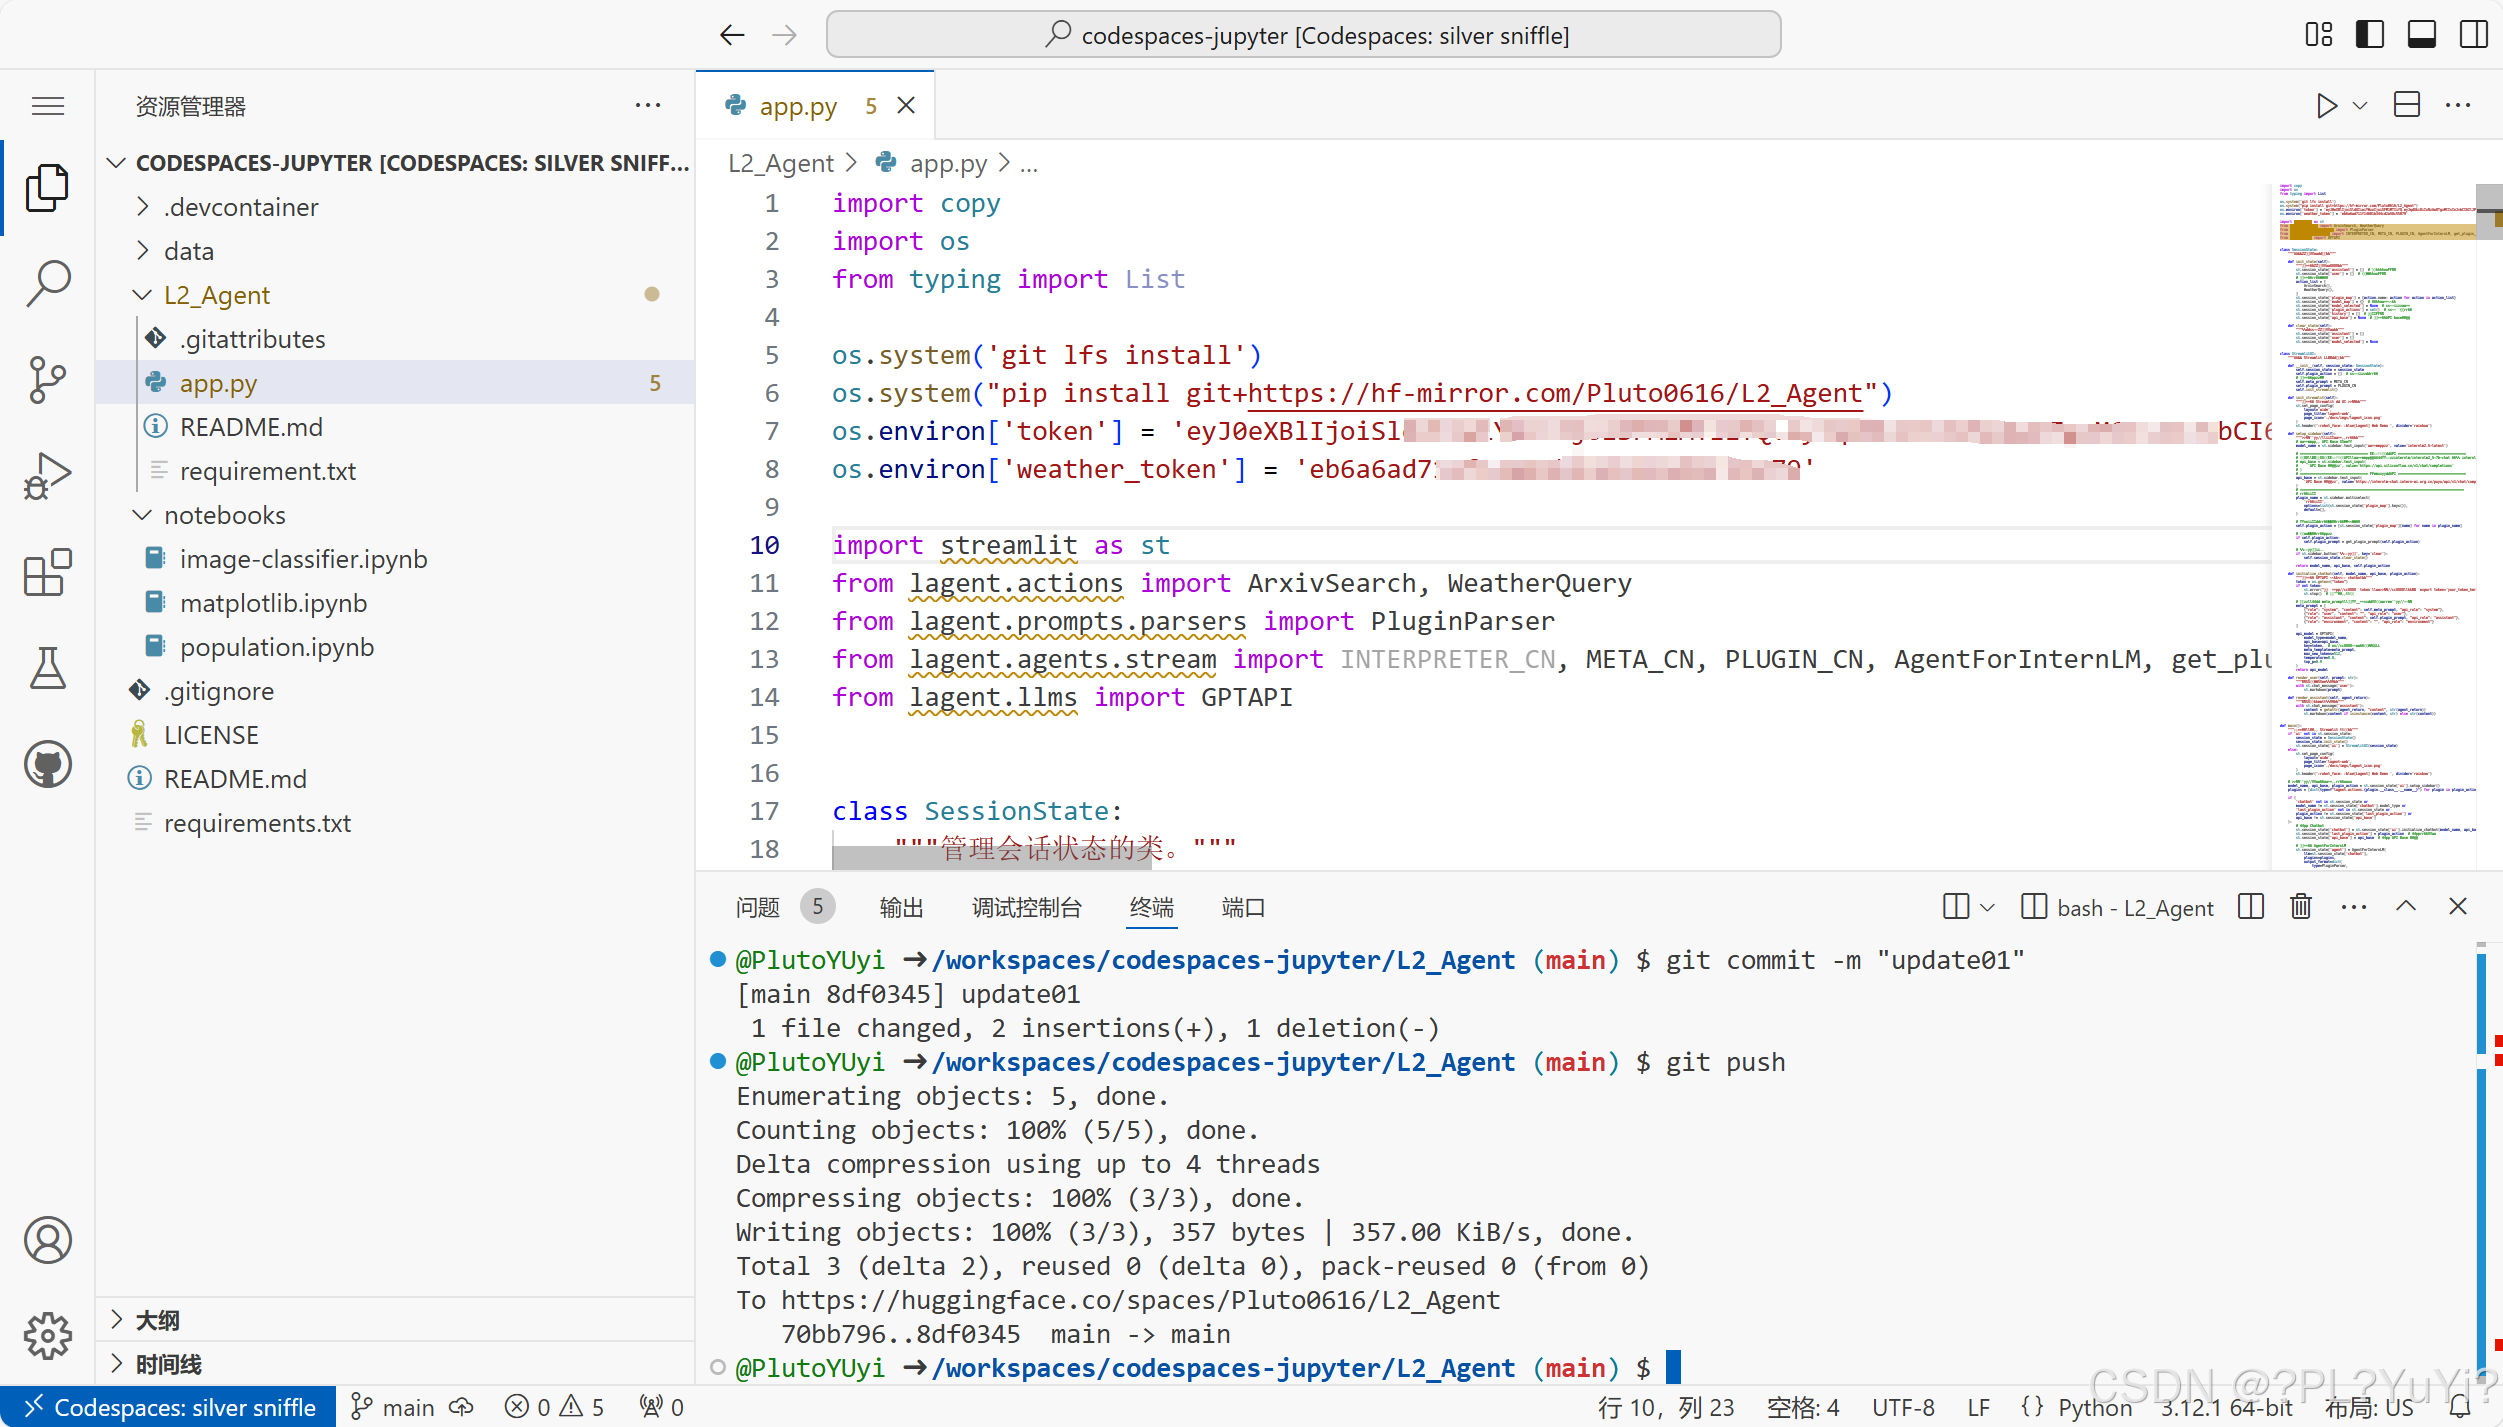Open the Extensions view
This screenshot has width=2503, height=1427.
coord(47,572)
